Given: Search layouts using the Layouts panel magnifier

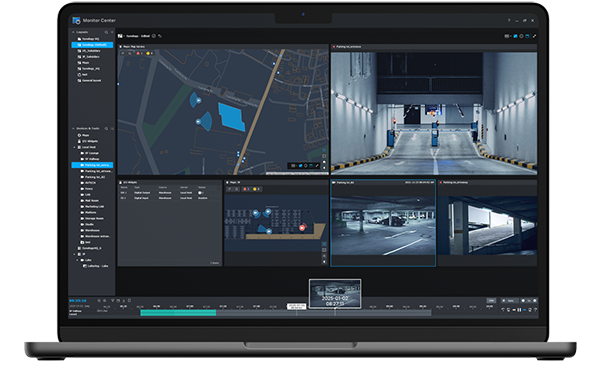Looking at the screenshot, I should pos(106,32).
